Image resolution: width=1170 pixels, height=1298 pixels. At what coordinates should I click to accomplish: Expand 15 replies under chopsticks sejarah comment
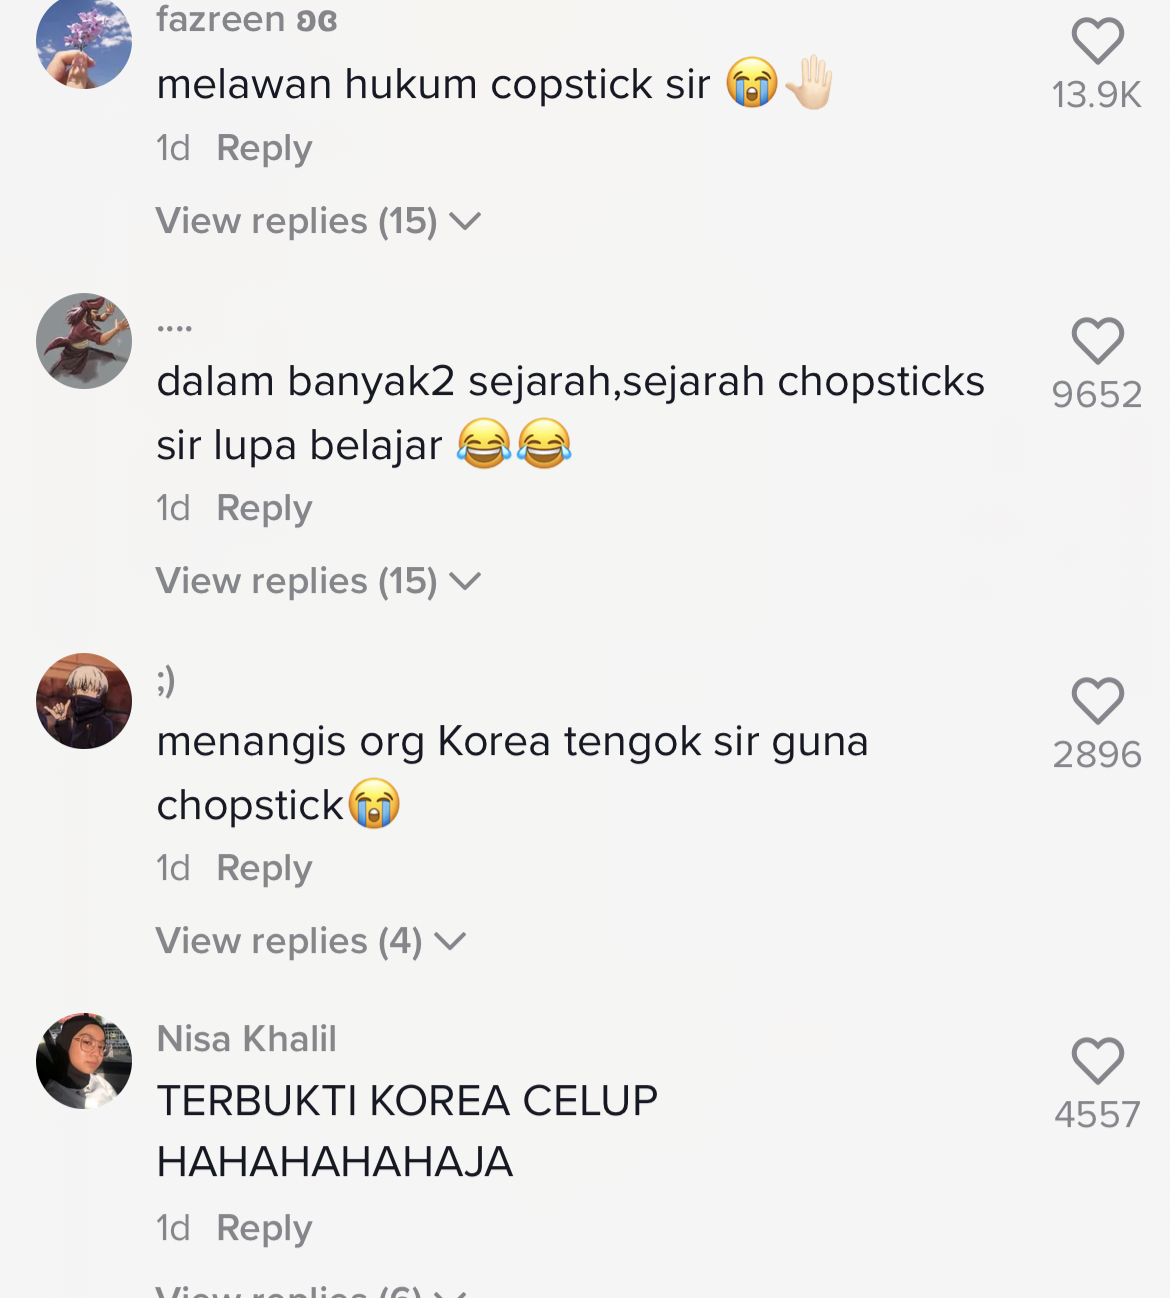click(x=318, y=581)
